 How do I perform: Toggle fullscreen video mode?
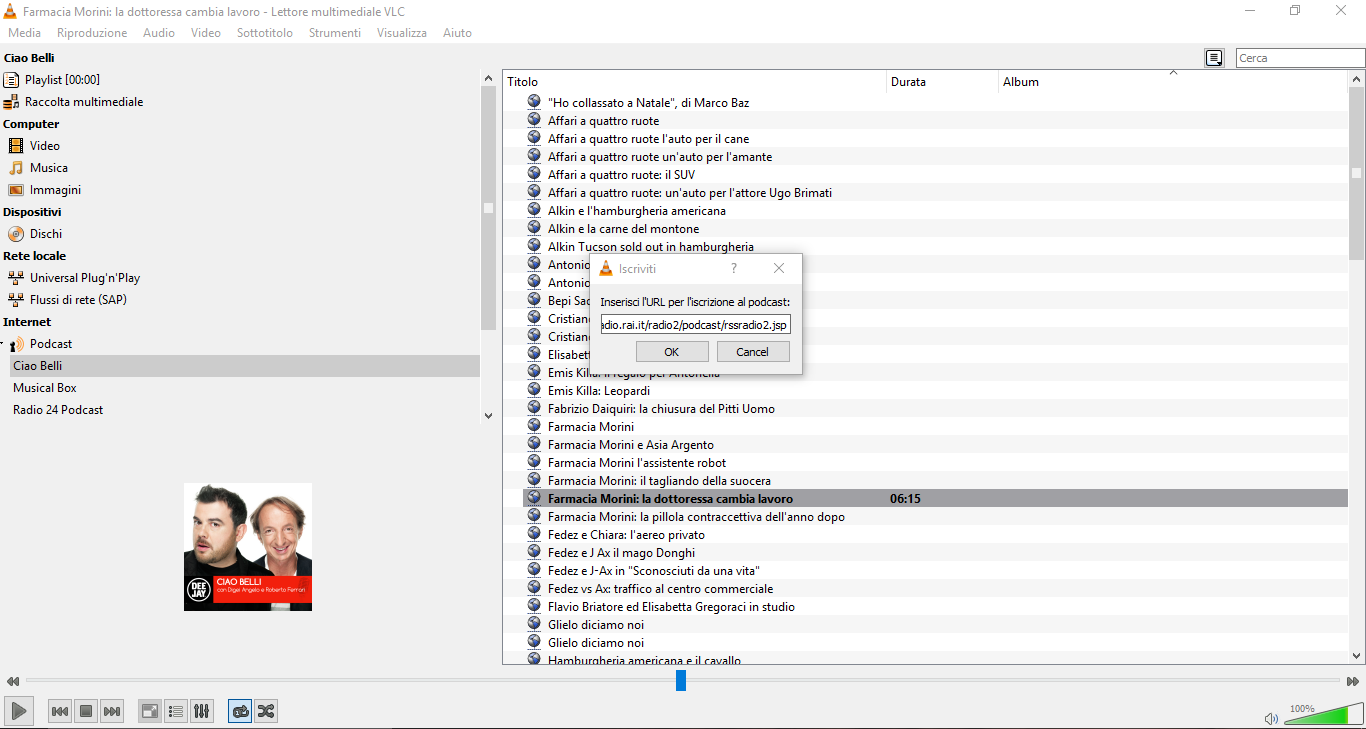150,711
